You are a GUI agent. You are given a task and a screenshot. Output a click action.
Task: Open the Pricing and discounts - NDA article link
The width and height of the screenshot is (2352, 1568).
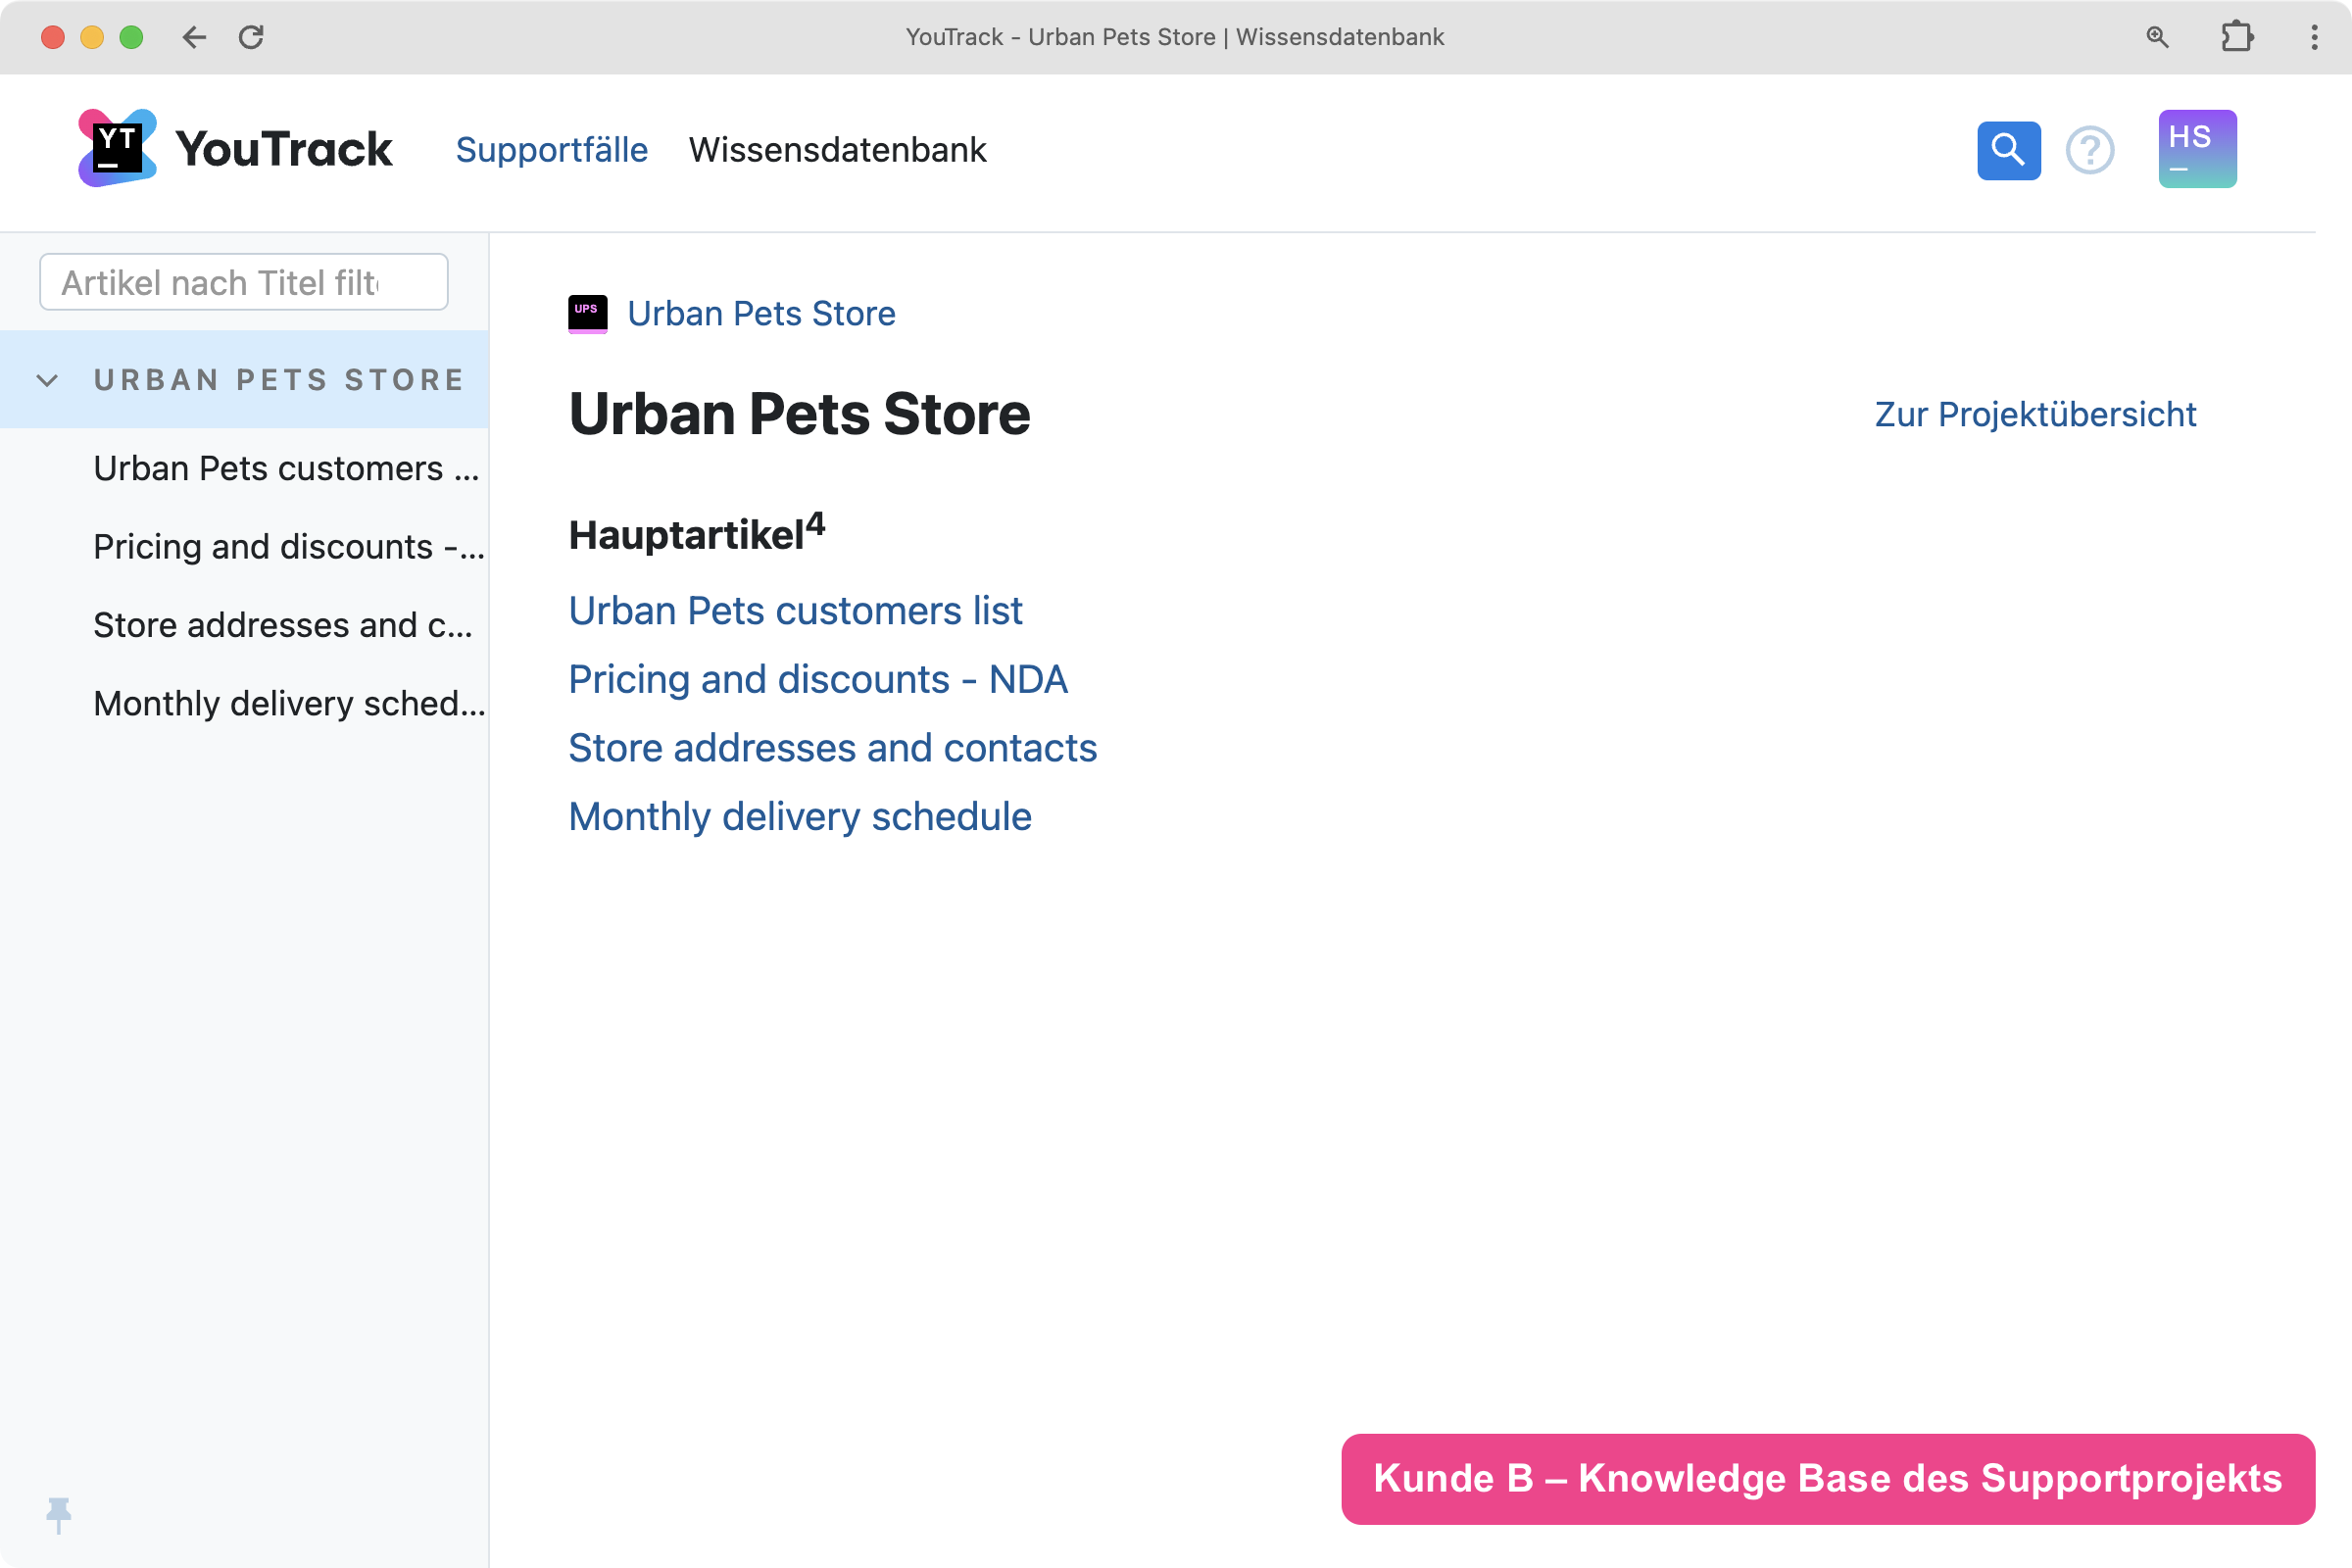(x=818, y=679)
